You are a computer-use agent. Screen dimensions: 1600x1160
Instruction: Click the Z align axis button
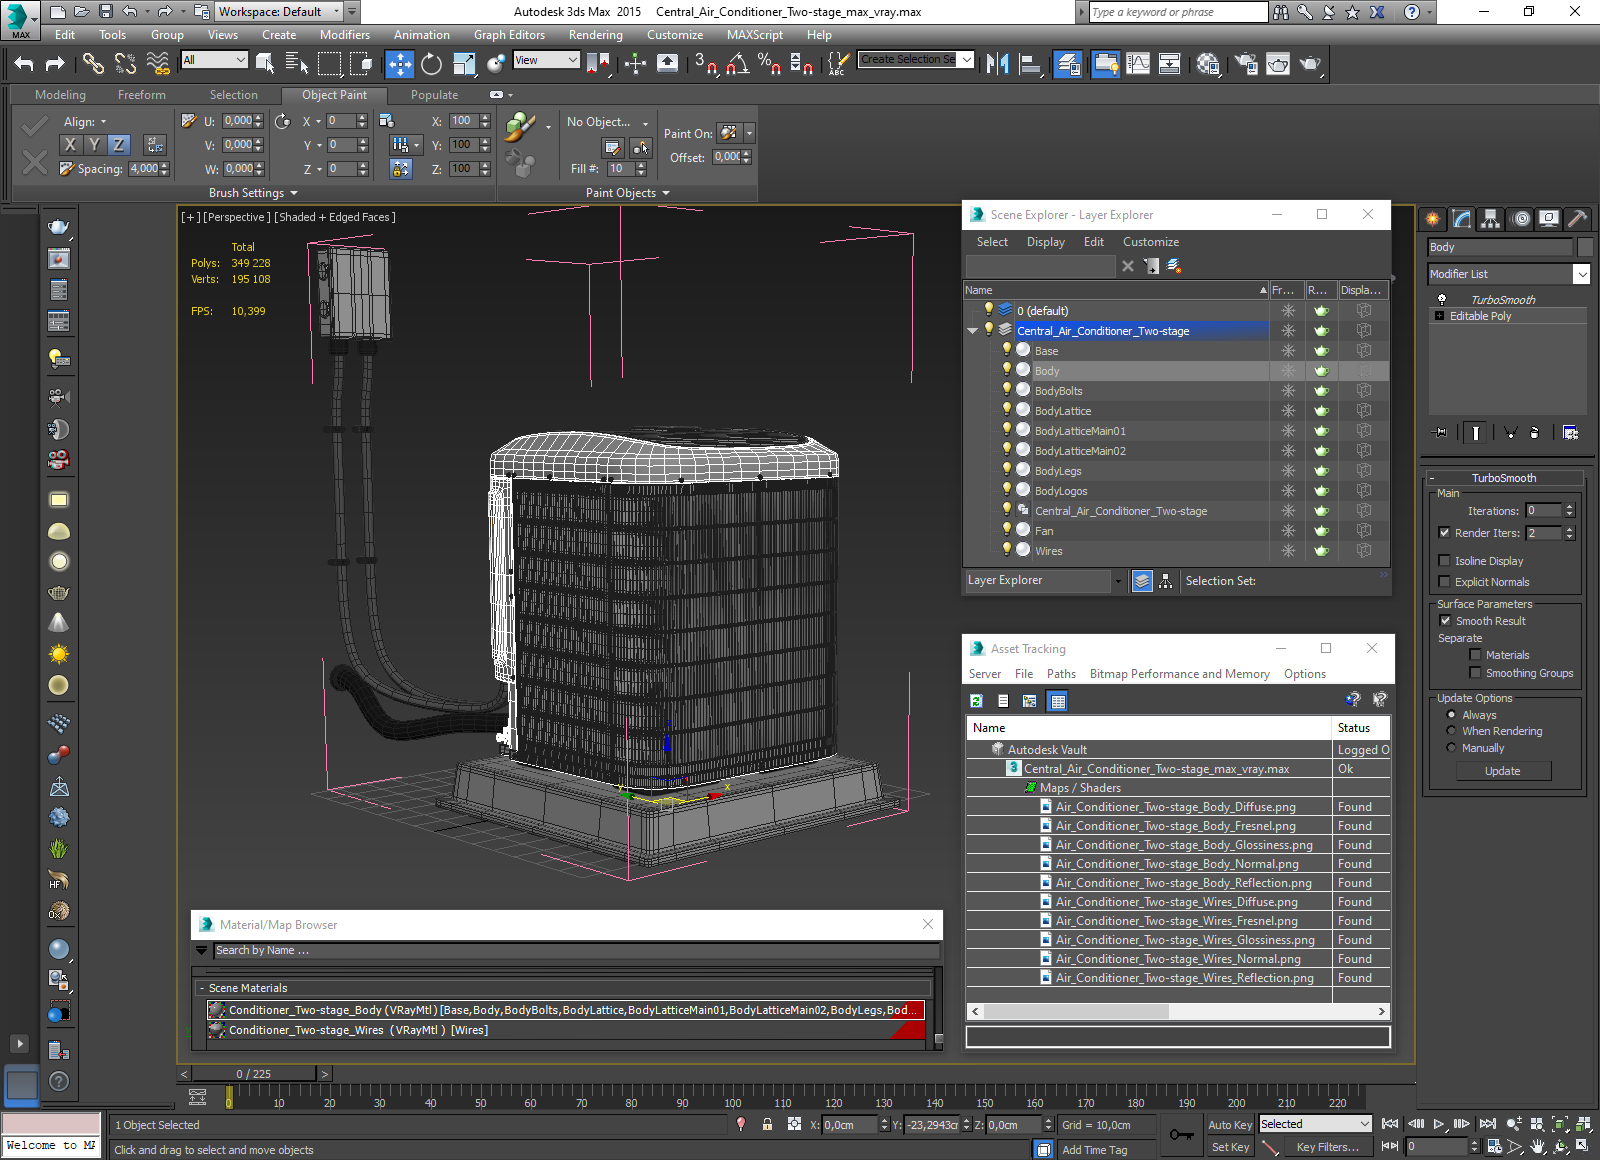point(119,144)
